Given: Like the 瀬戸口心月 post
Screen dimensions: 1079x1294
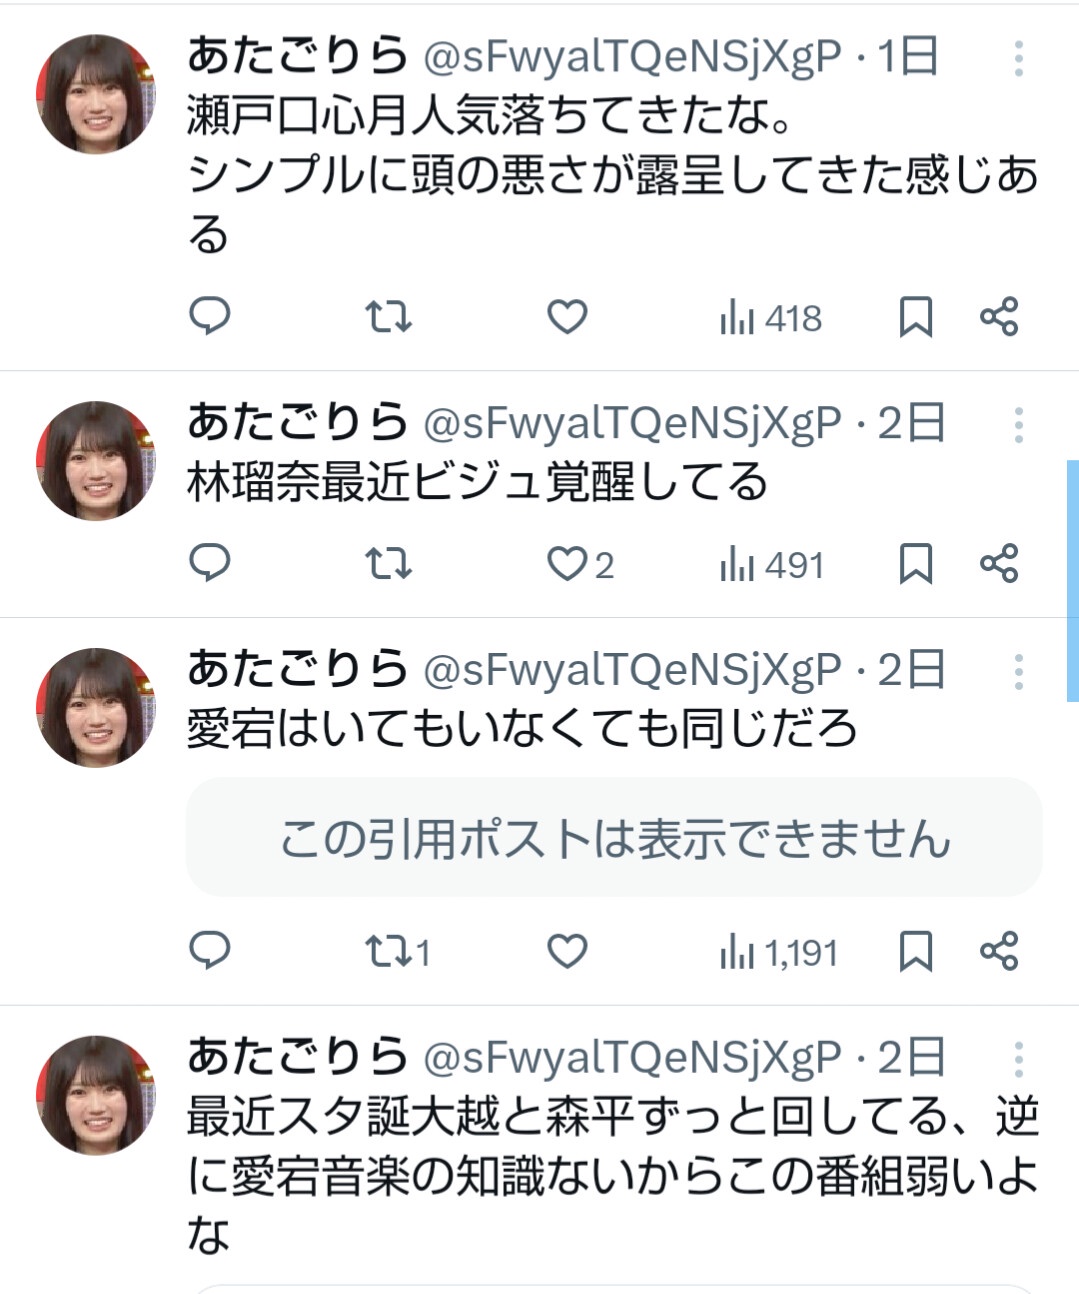Looking at the screenshot, I should 567,317.
